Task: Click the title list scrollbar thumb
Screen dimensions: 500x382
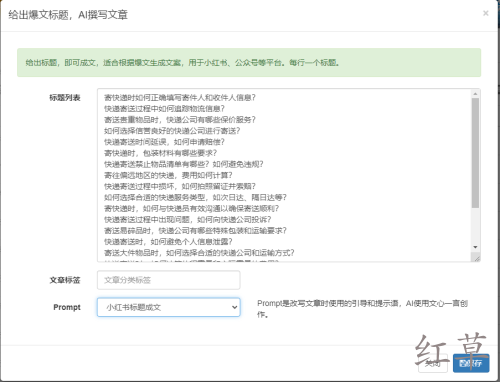Action: tap(475, 153)
